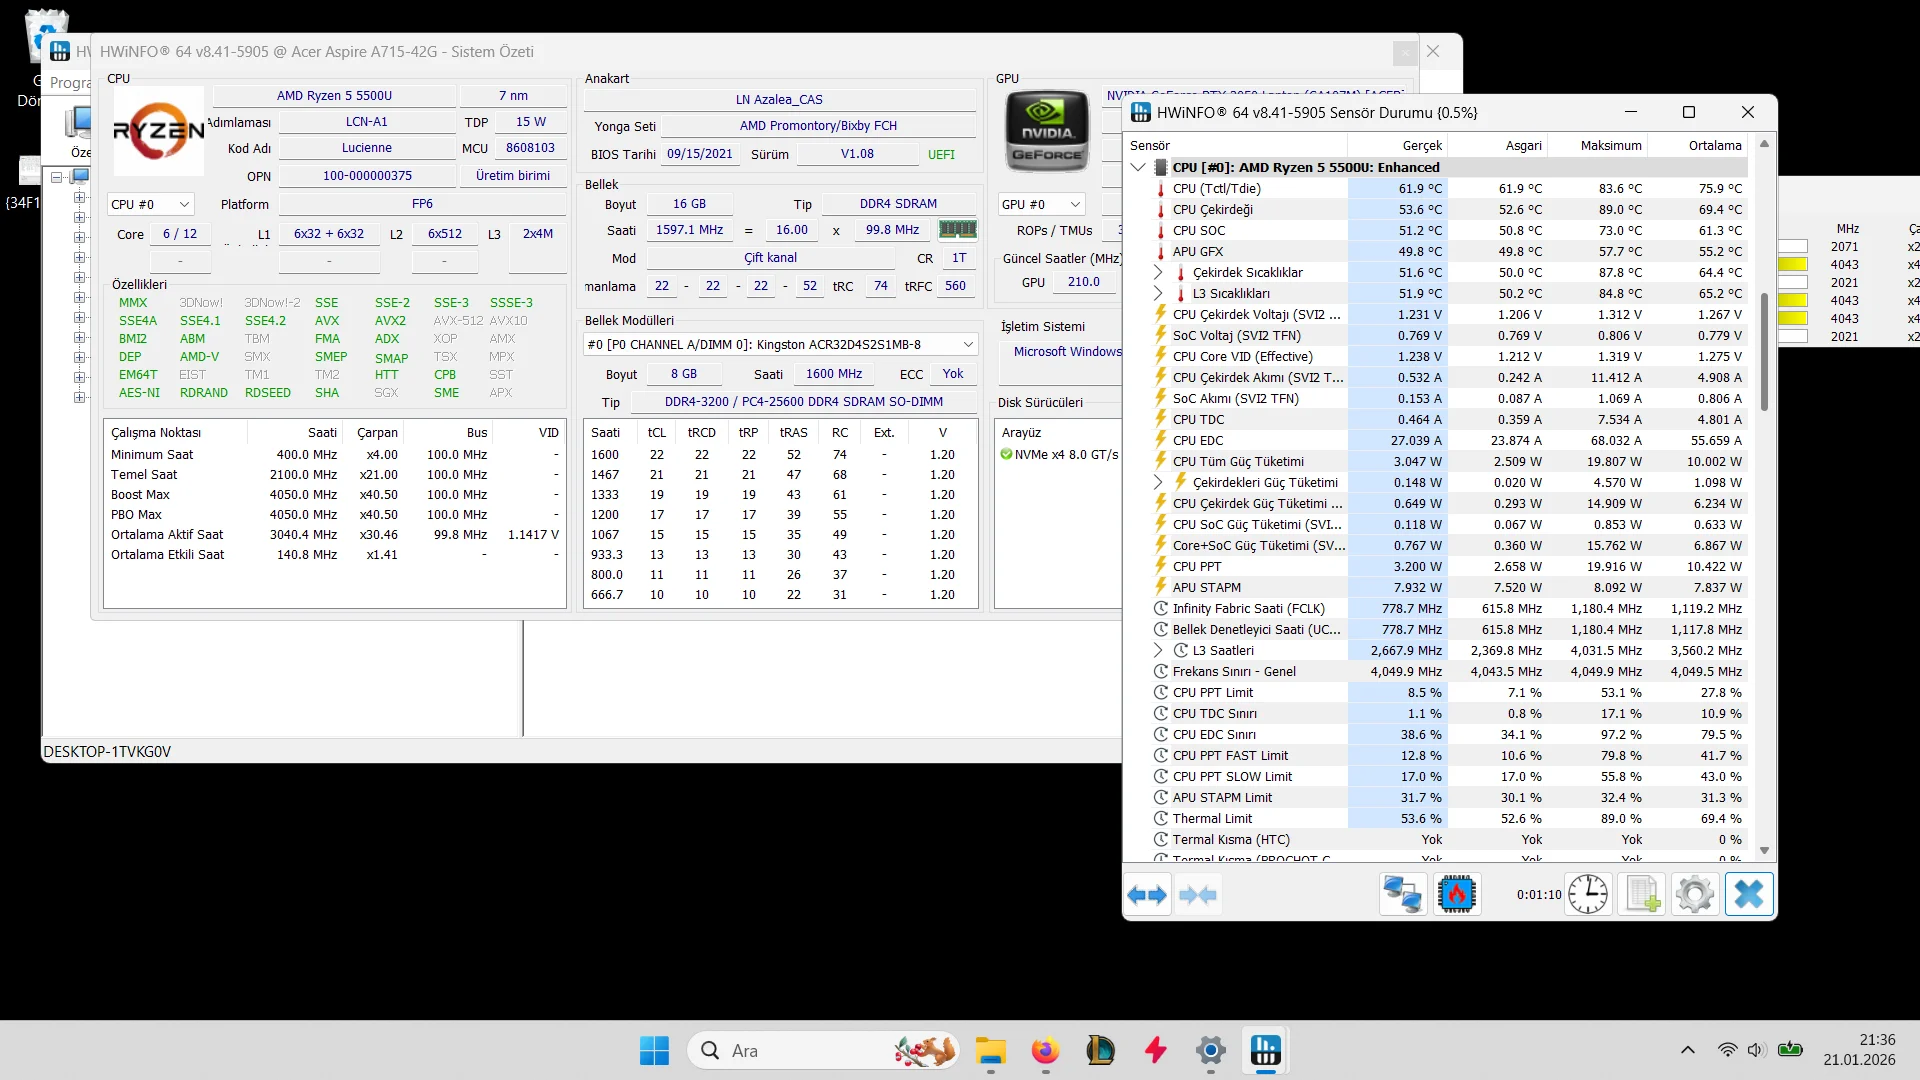Screen dimensions: 1920x1080
Task: Start logging with the sheet-plus icon
Action: pos(1642,894)
